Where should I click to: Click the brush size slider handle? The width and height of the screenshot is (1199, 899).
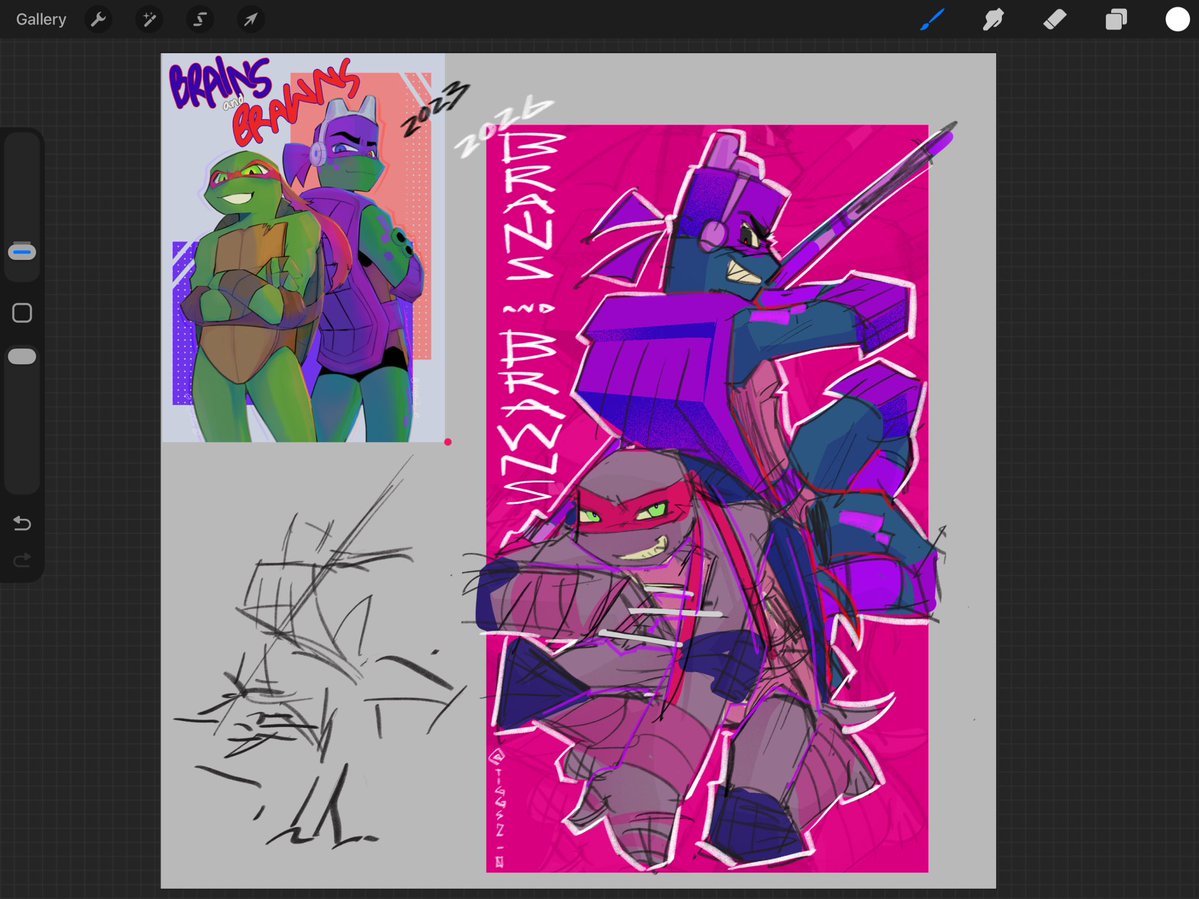tap(22, 251)
